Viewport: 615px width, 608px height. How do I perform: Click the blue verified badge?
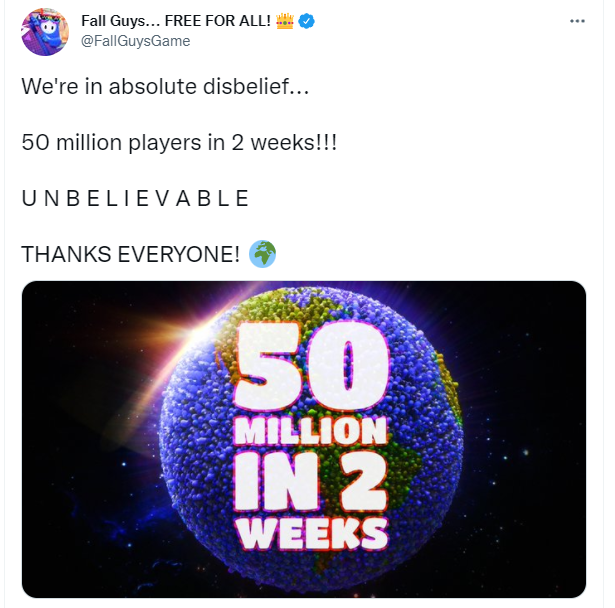[308, 22]
